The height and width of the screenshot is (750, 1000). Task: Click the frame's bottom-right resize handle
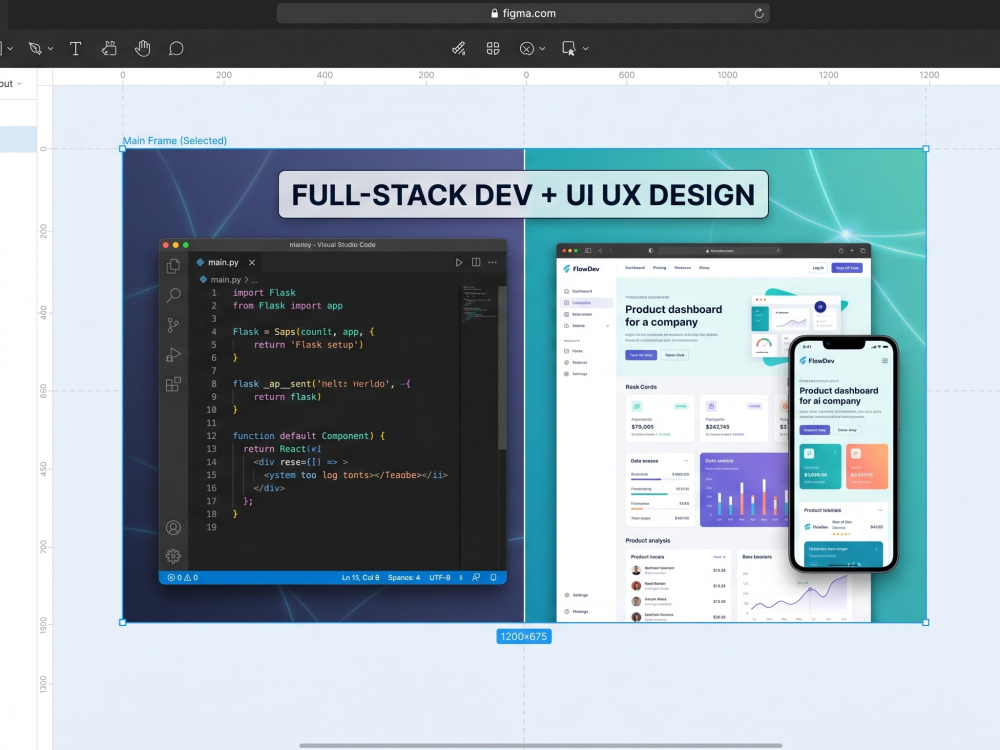click(926, 622)
